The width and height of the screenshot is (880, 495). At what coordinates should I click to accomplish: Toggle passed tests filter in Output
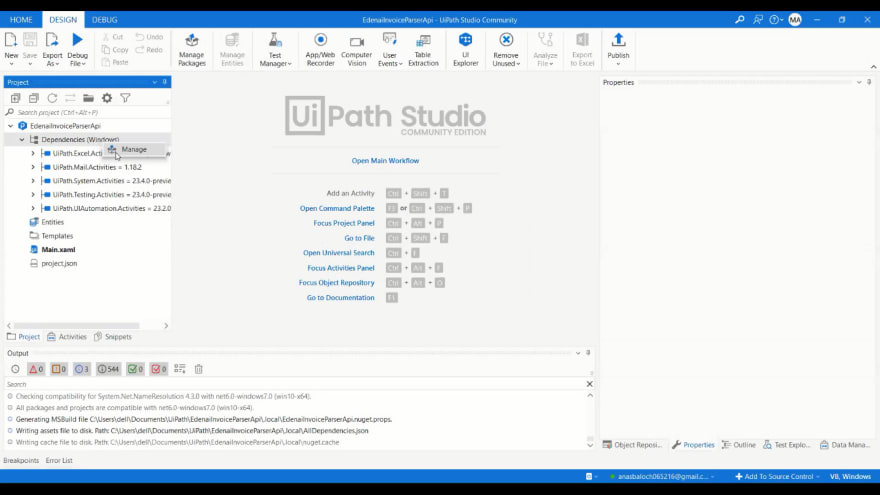coord(135,369)
